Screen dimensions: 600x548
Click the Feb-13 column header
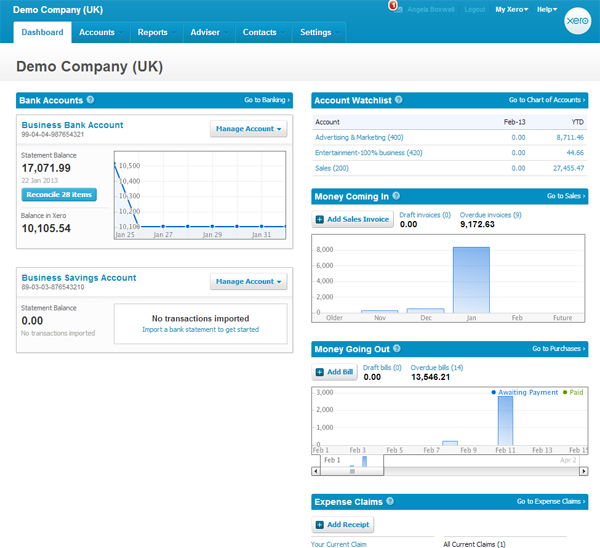click(514, 122)
